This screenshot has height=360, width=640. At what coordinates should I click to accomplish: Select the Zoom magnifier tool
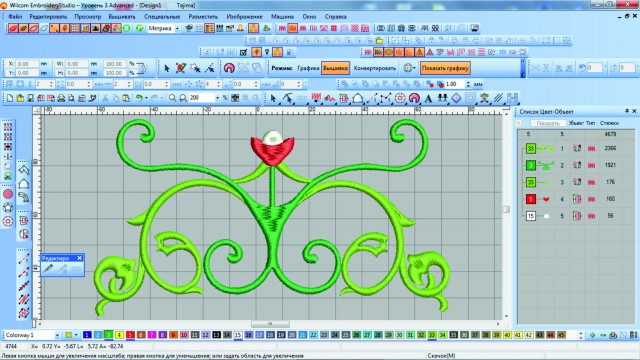click(172, 98)
